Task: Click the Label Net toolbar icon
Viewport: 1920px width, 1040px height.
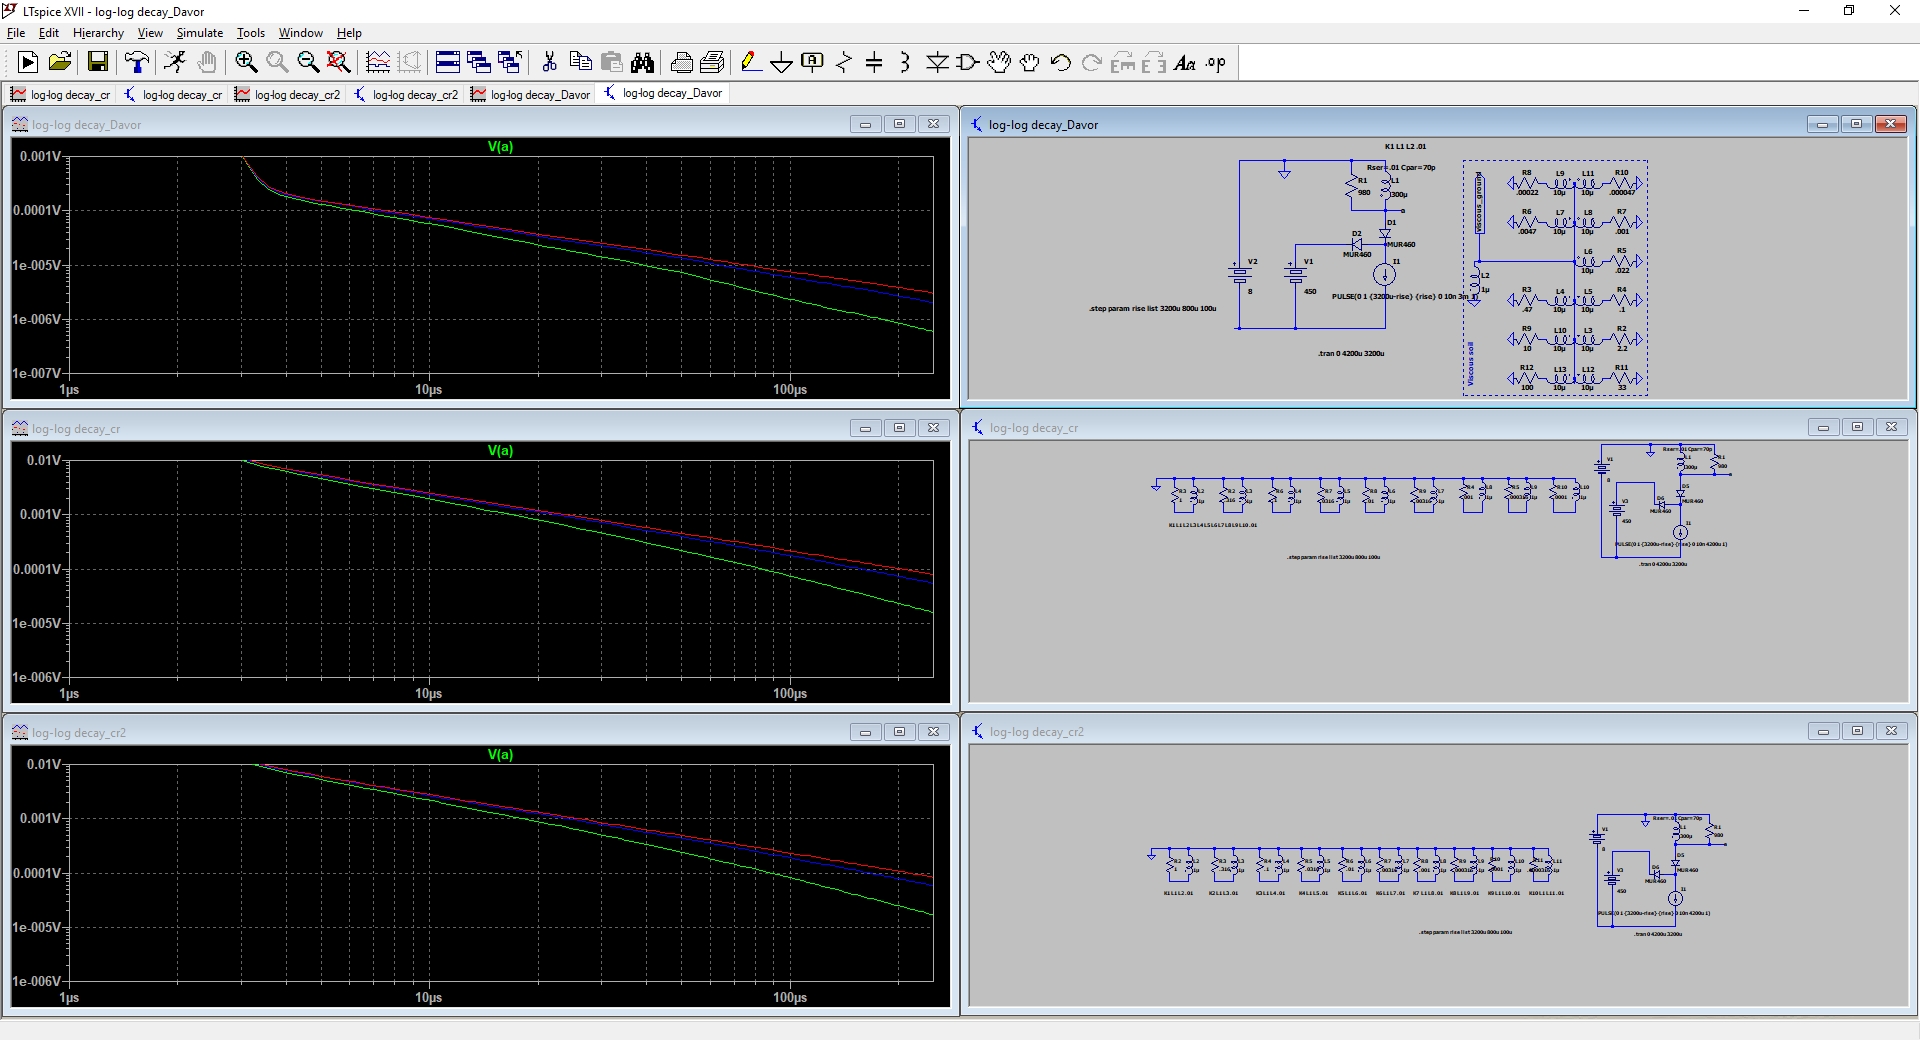Action: click(812, 63)
